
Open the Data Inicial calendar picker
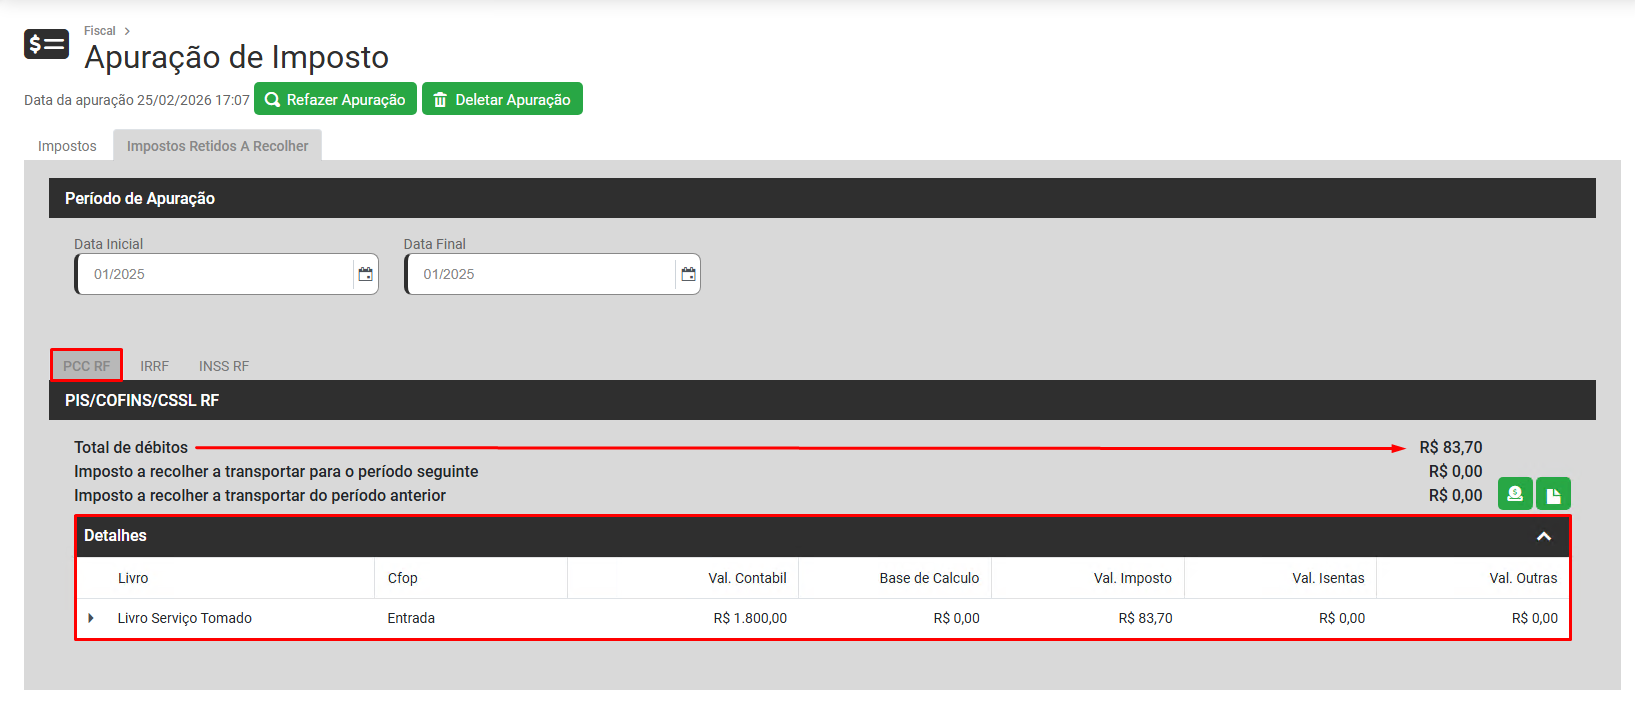[366, 274]
